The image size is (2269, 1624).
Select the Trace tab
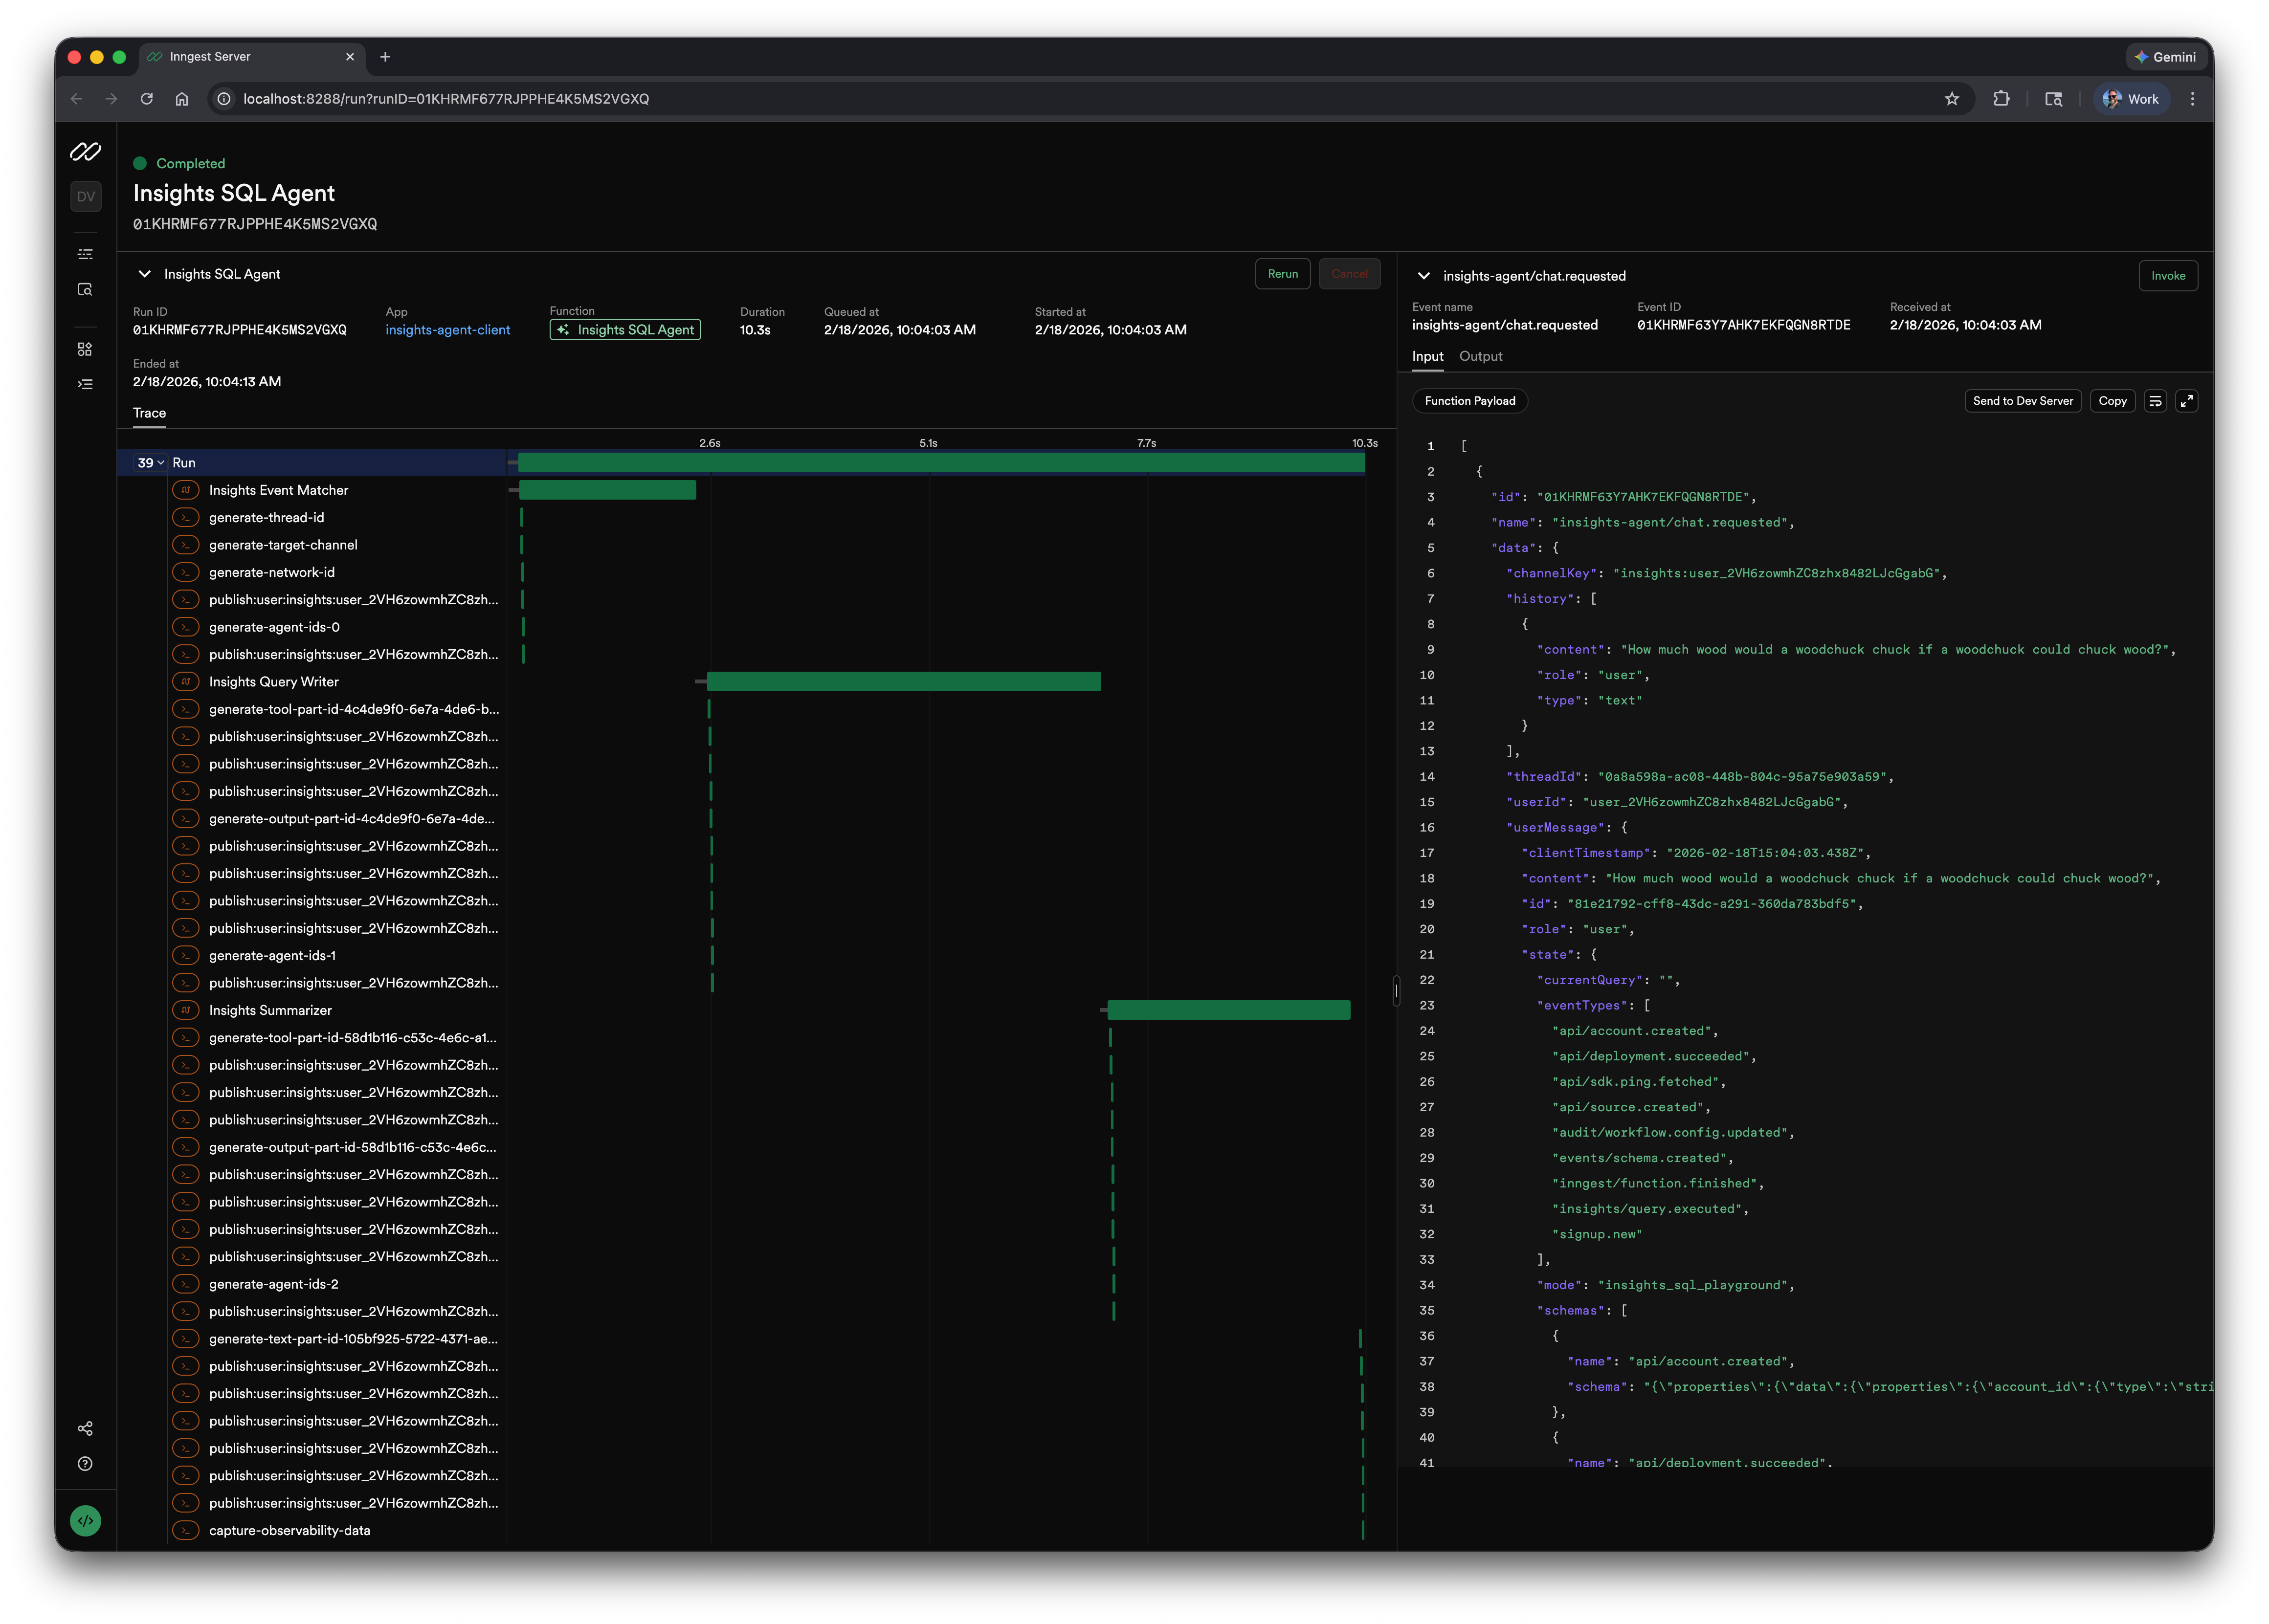click(149, 413)
